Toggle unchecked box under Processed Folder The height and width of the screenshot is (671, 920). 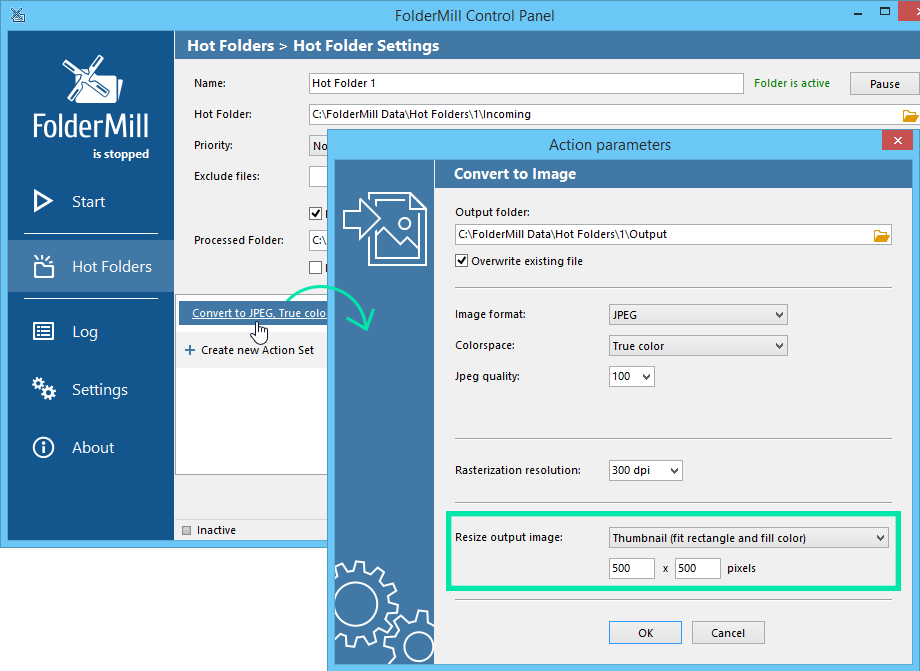click(316, 267)
